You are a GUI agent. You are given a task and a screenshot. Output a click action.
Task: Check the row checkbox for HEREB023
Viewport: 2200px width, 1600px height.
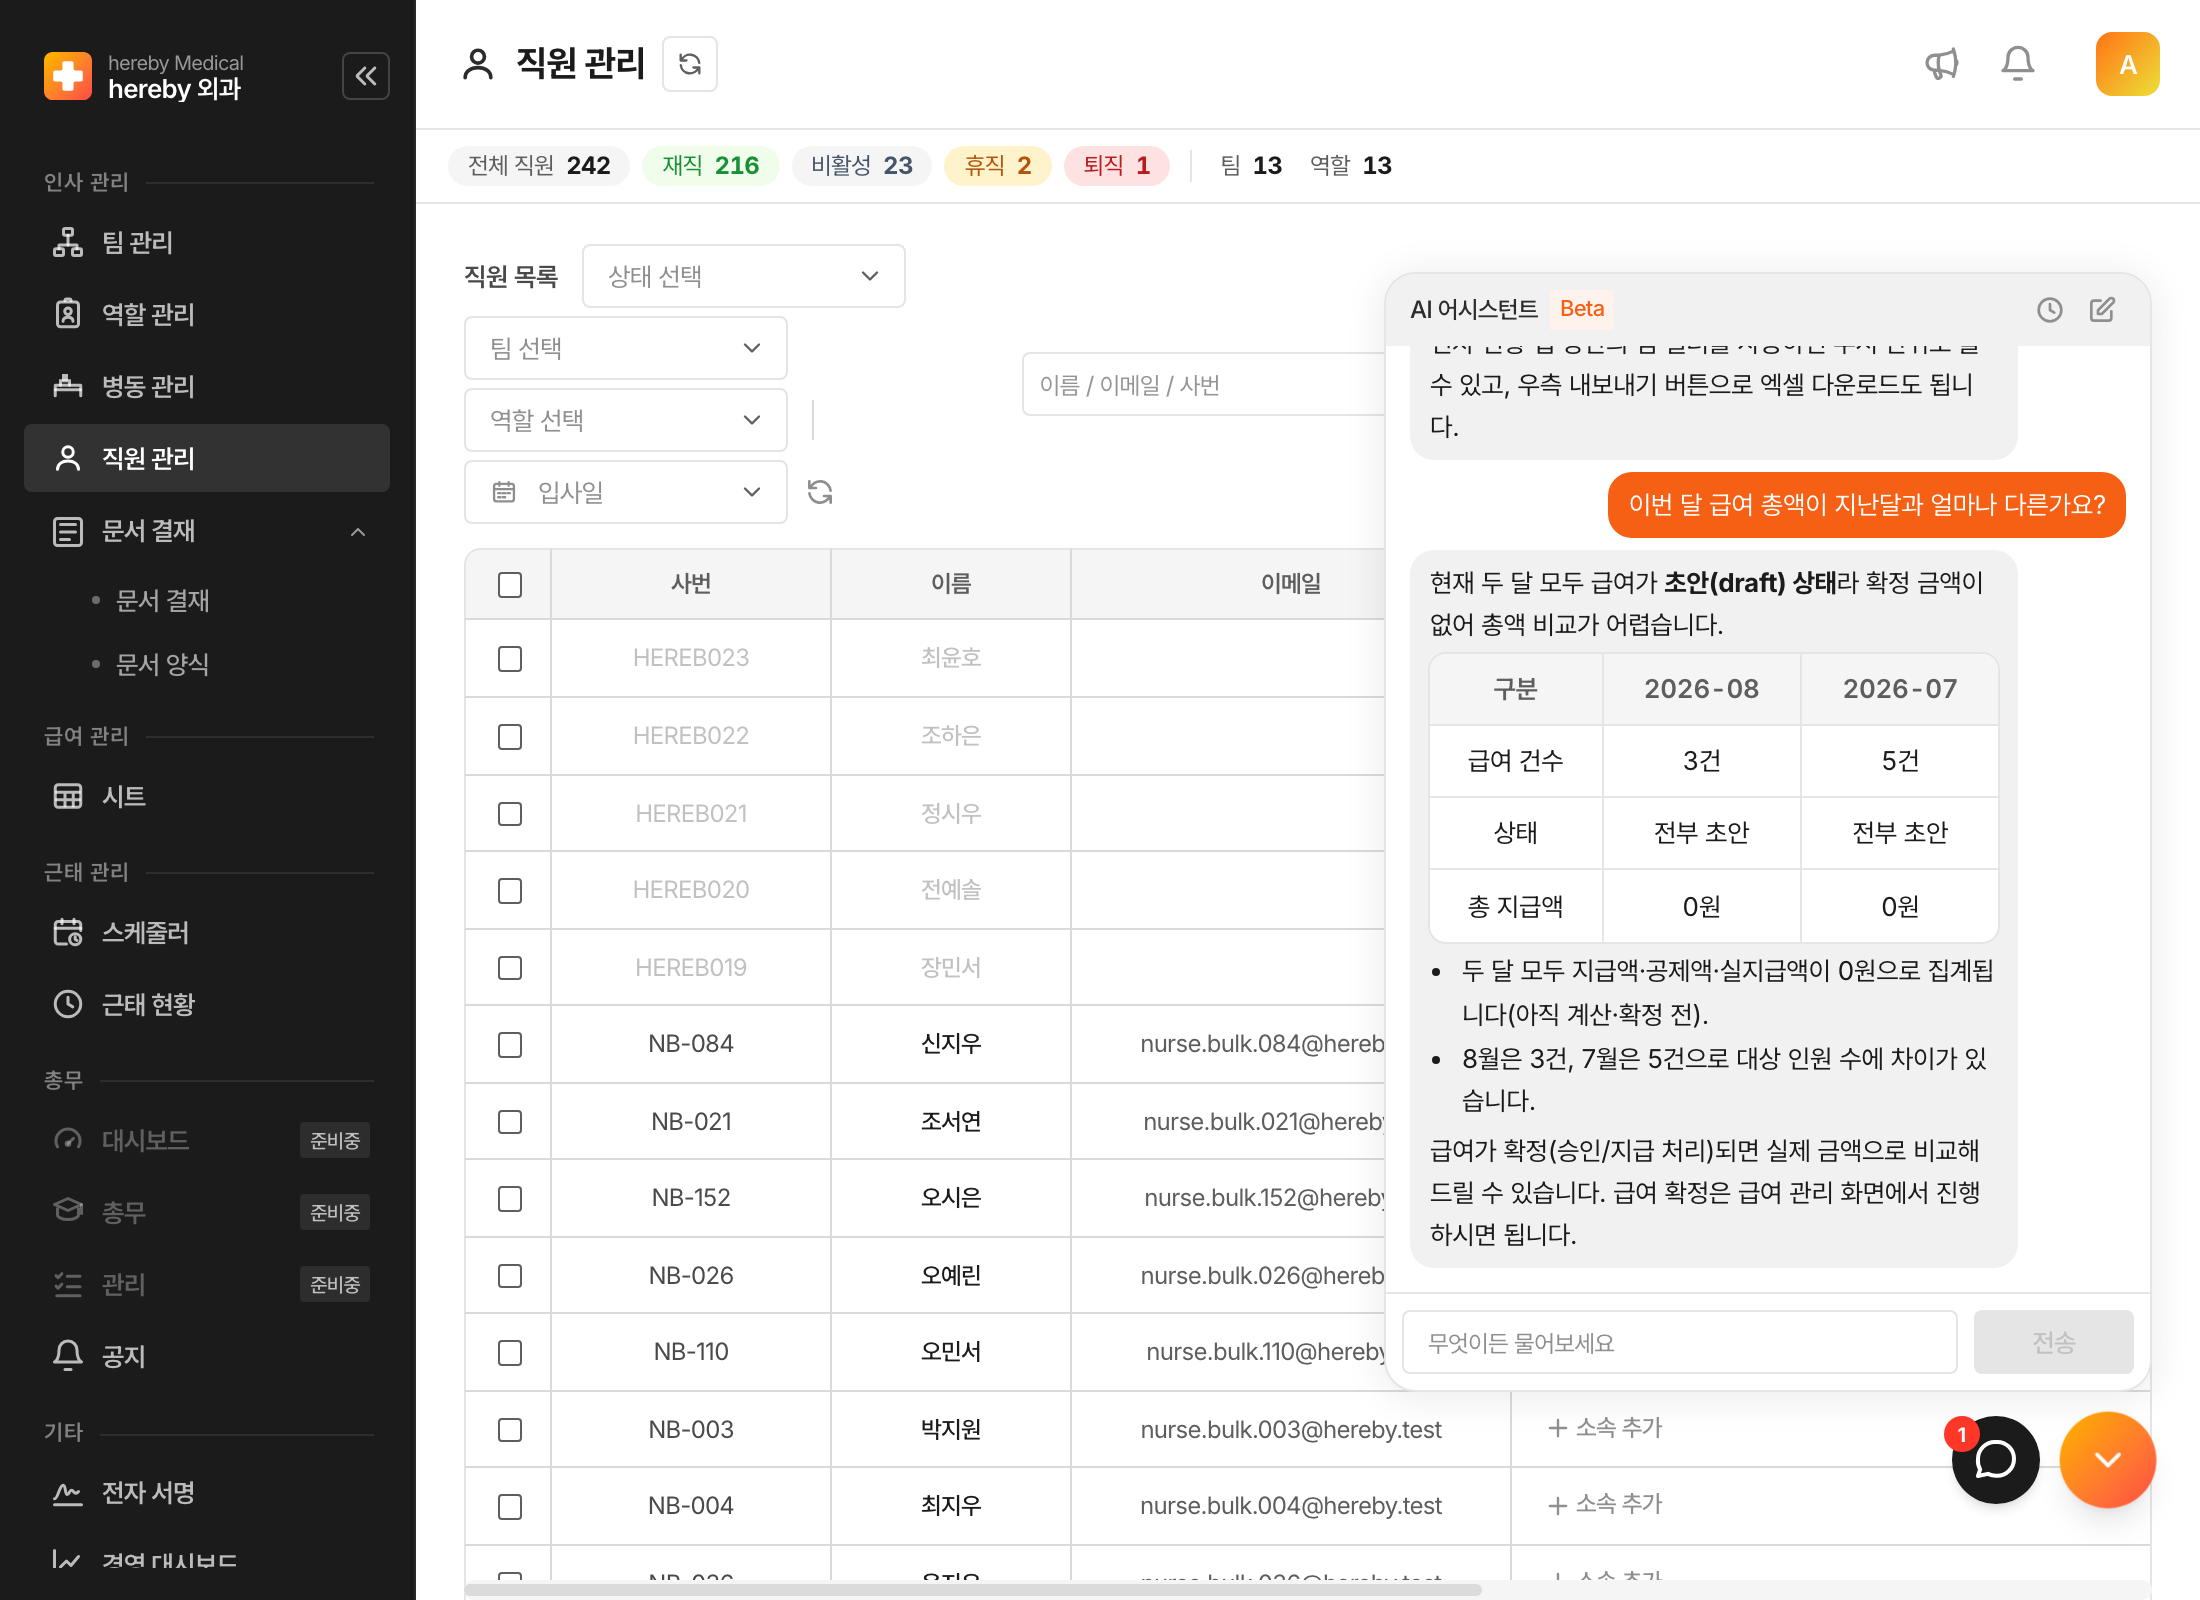pos(510,659)
